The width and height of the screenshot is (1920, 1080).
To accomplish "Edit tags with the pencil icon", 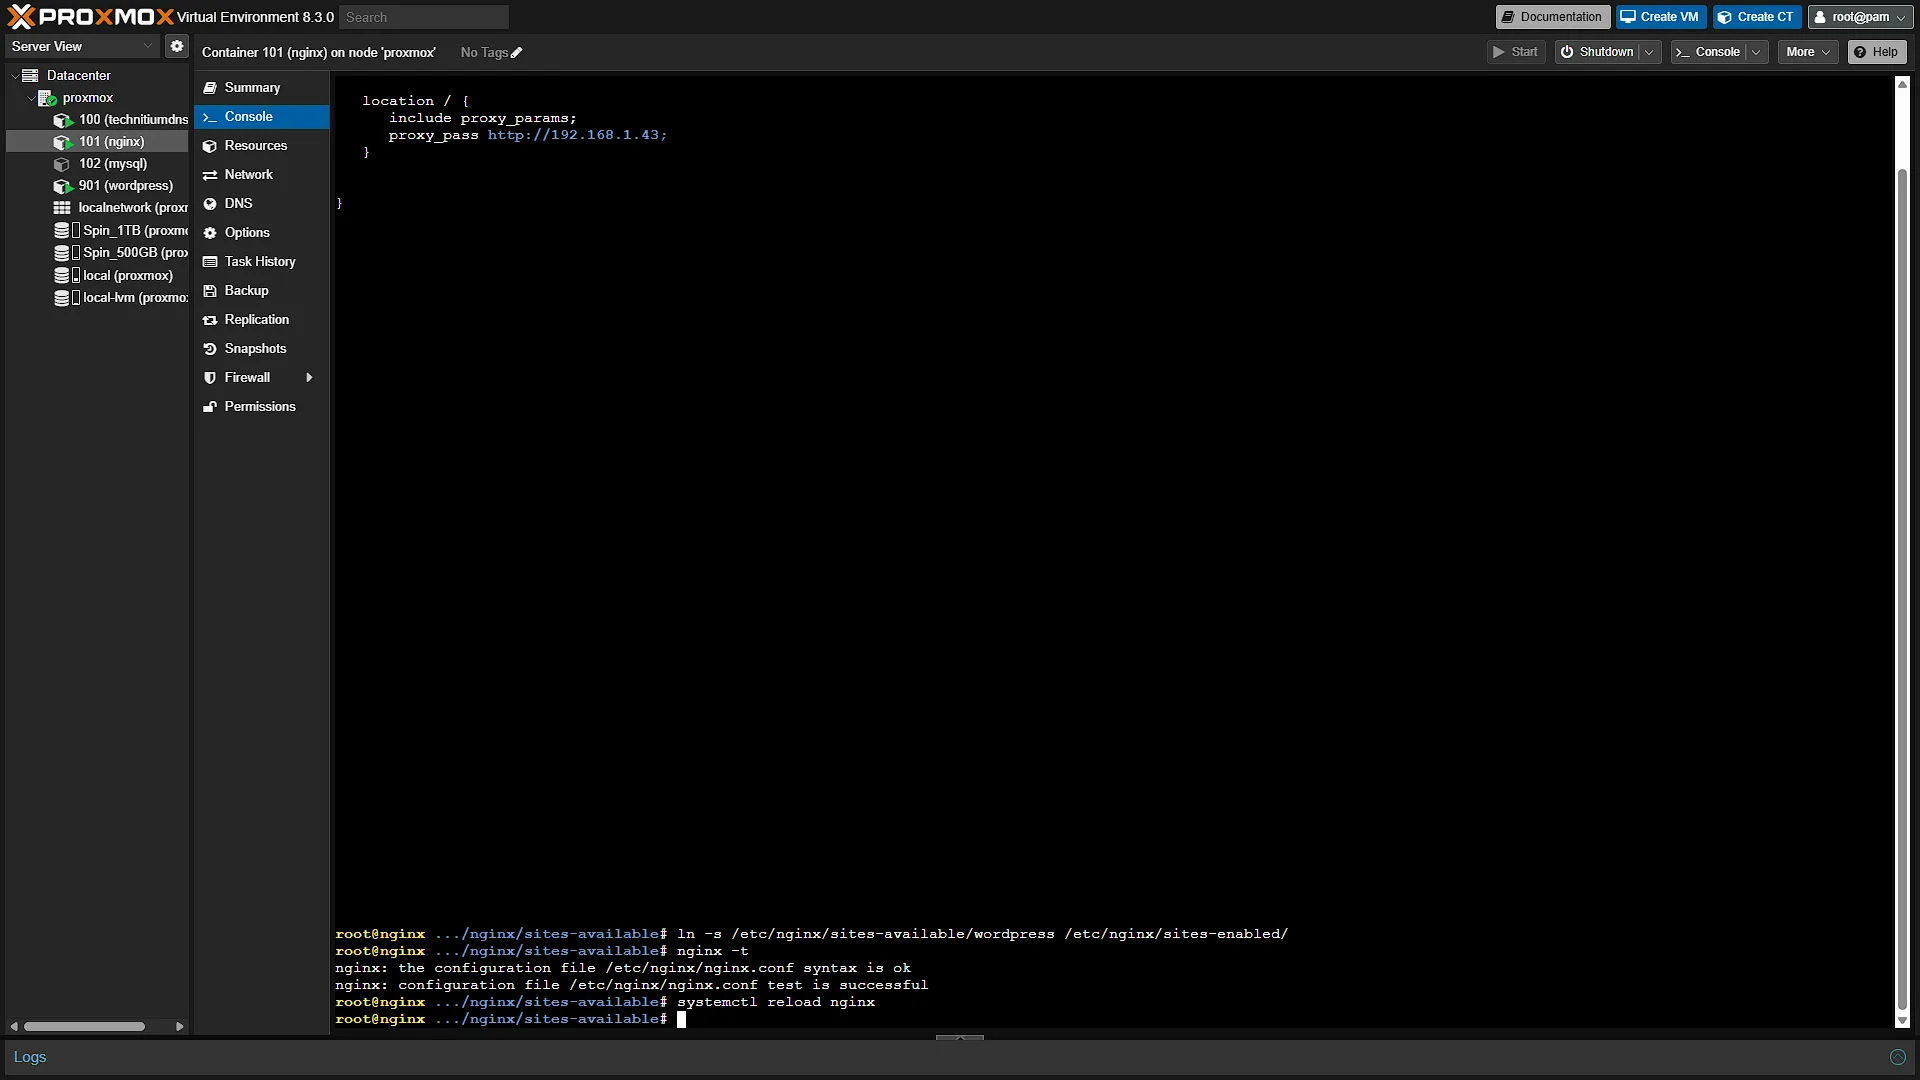I will (517, 53).
